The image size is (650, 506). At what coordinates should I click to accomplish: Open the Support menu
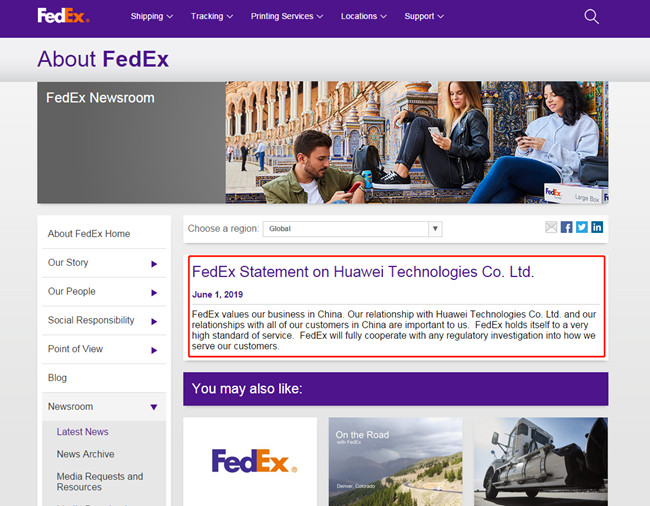point(424,16)
